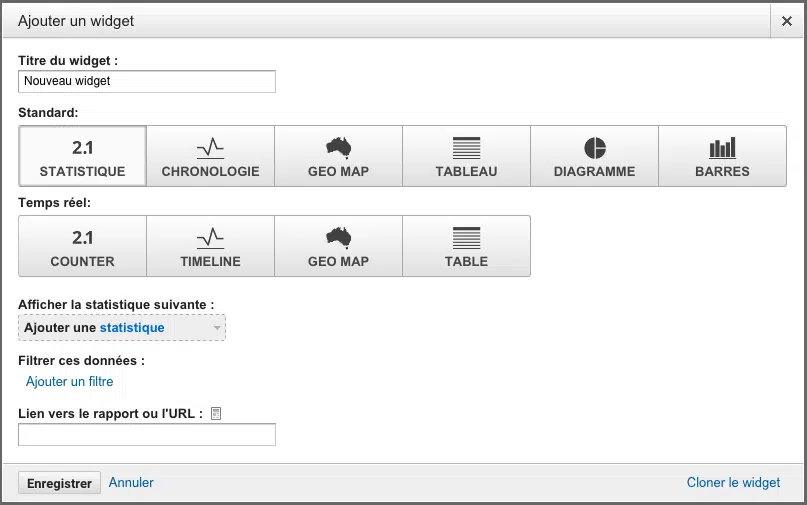Click the 'Ajouter un filtre' link
Screen dimensions: 807x505
coord(70,382)
